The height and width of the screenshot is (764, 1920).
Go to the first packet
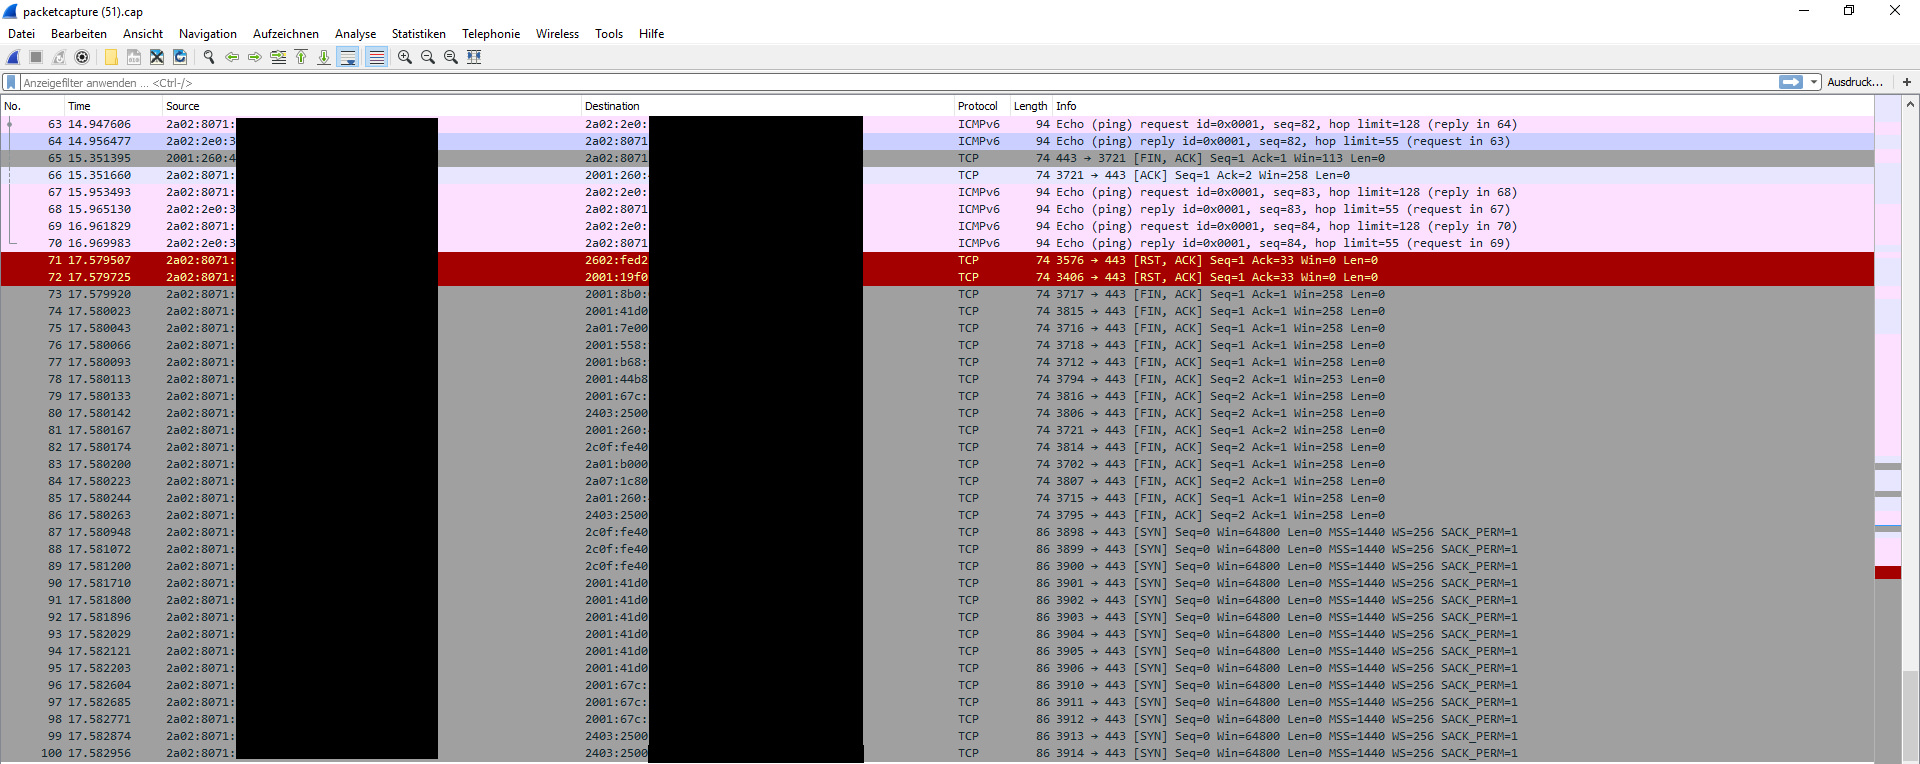click(x=301, y=57)
